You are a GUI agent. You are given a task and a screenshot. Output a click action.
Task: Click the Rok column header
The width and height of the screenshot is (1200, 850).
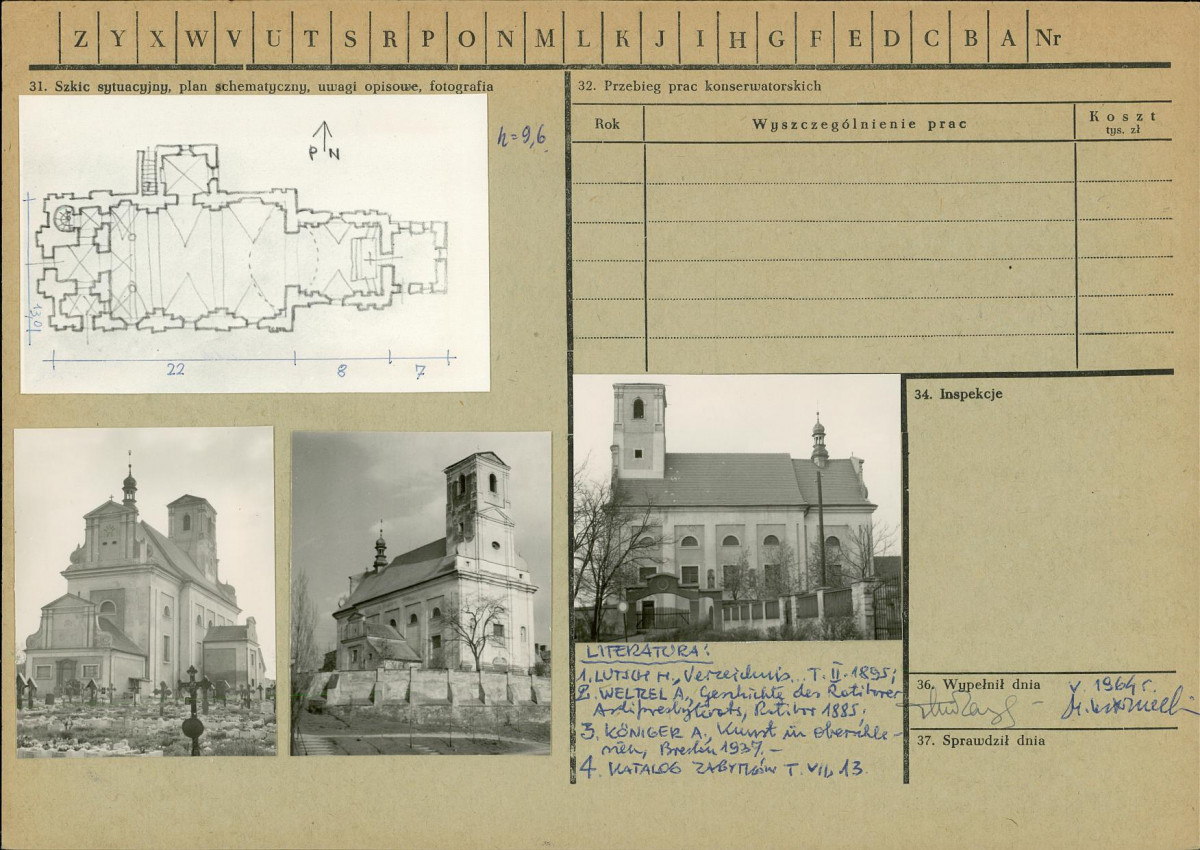[607, 124]
